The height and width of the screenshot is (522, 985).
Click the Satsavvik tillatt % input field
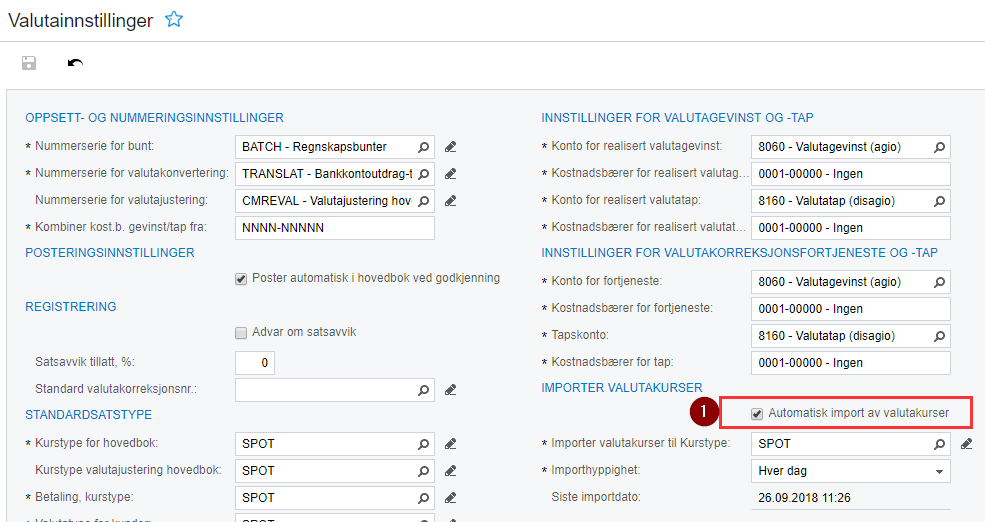[255, 363]
